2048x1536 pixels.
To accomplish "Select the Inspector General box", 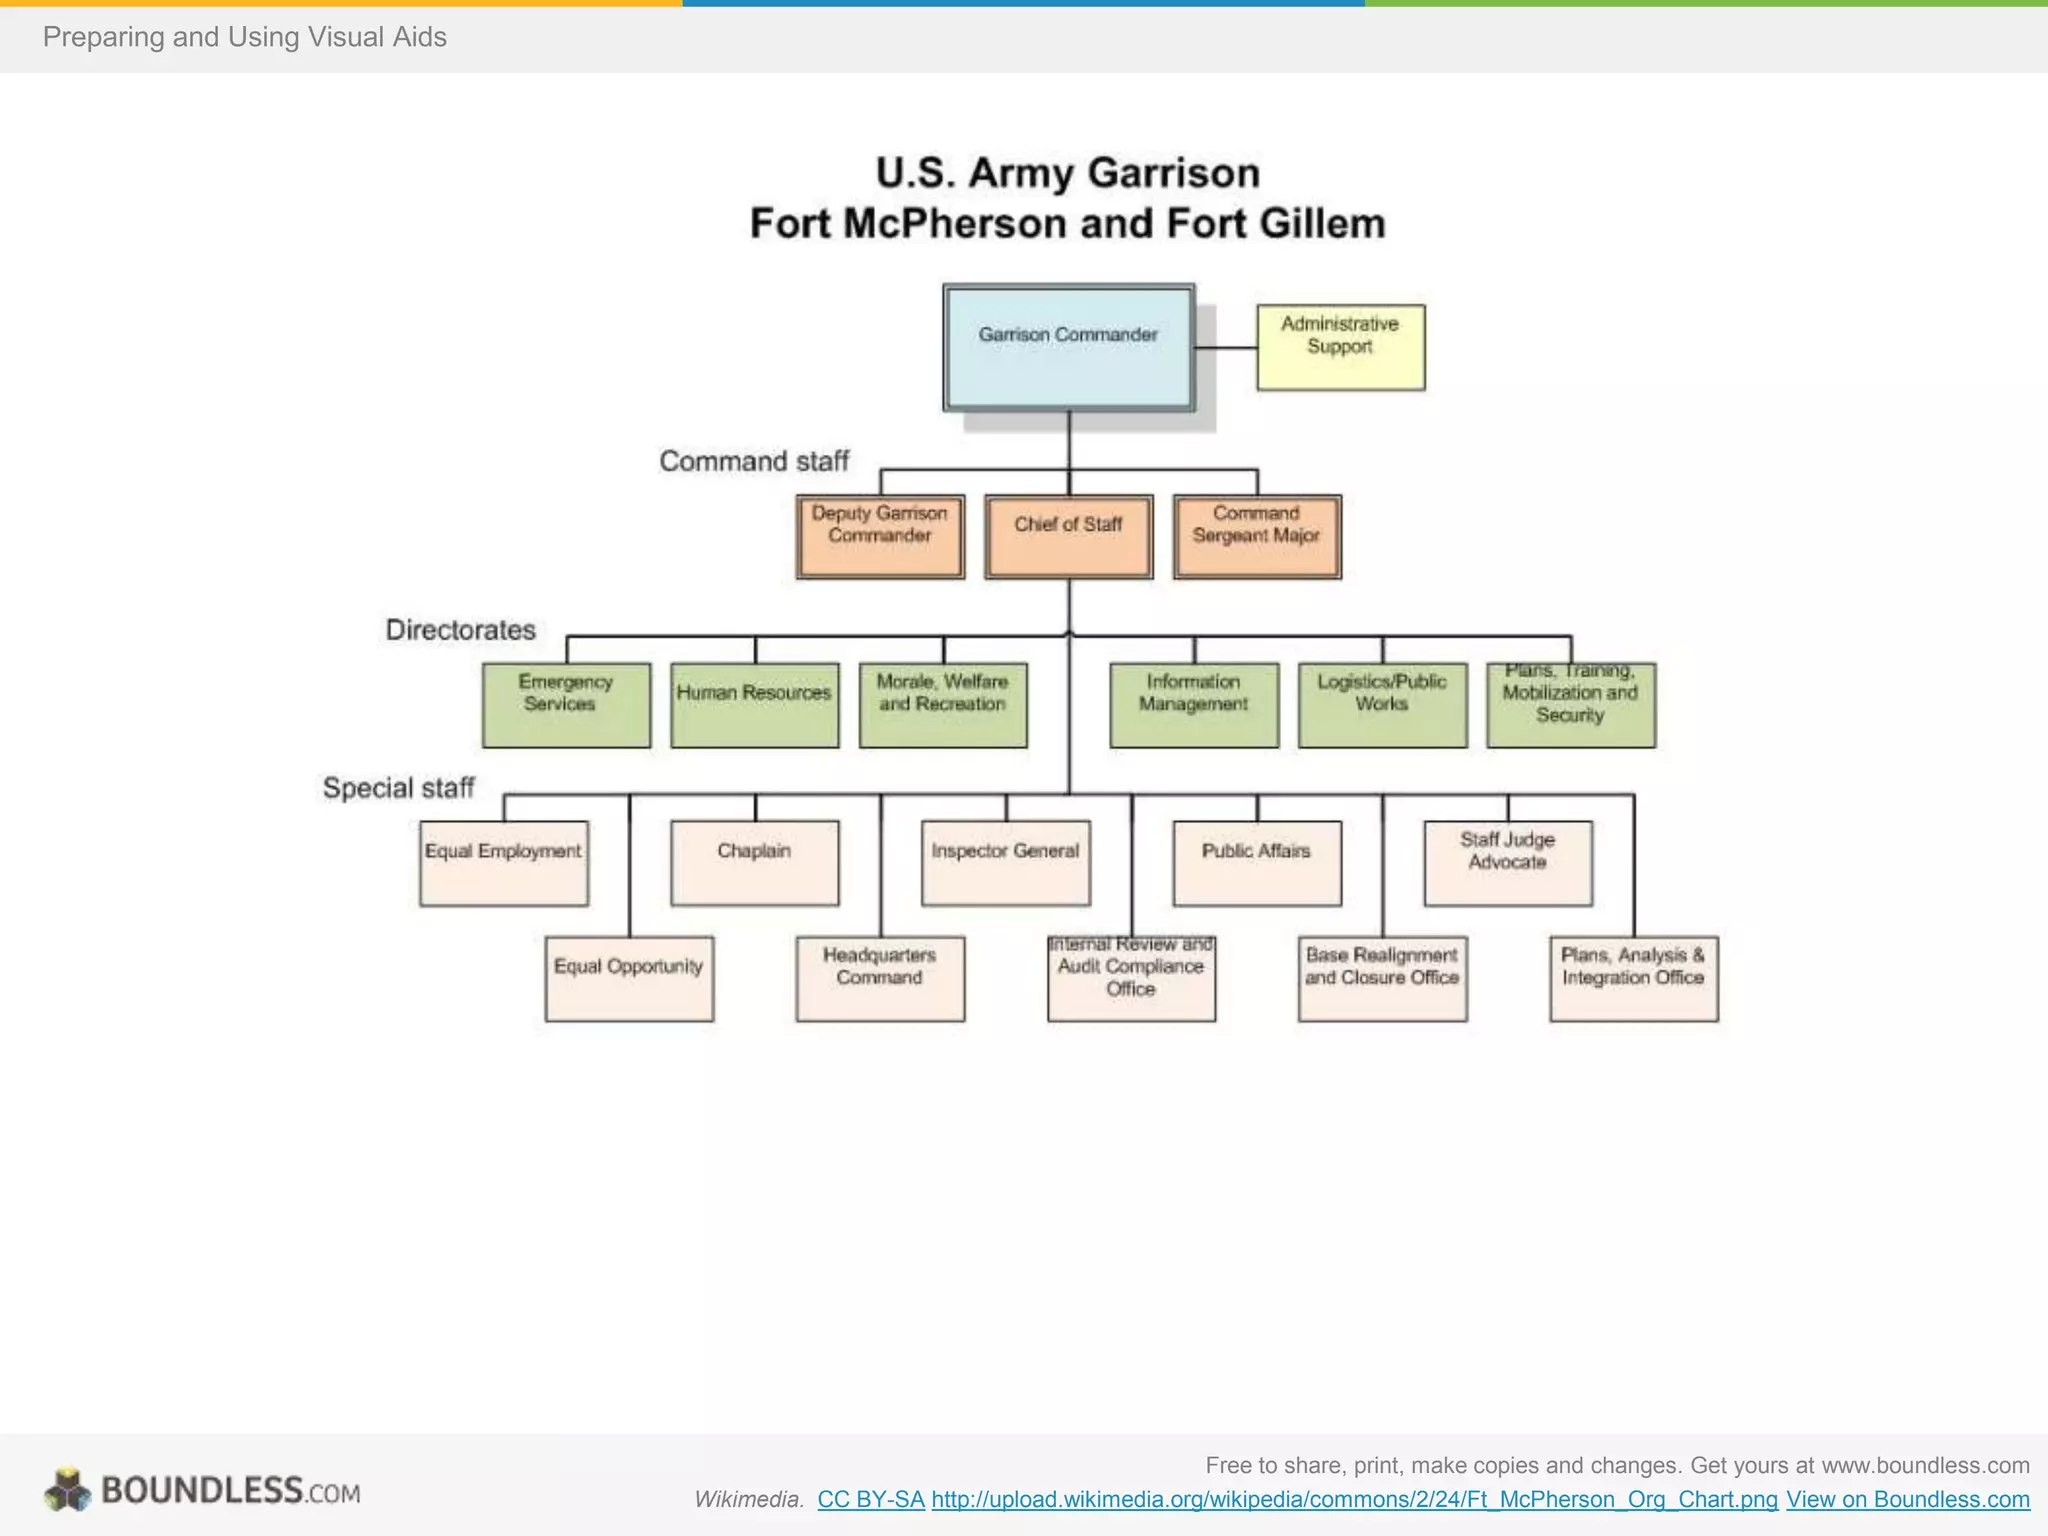I will coord(1005,863).
